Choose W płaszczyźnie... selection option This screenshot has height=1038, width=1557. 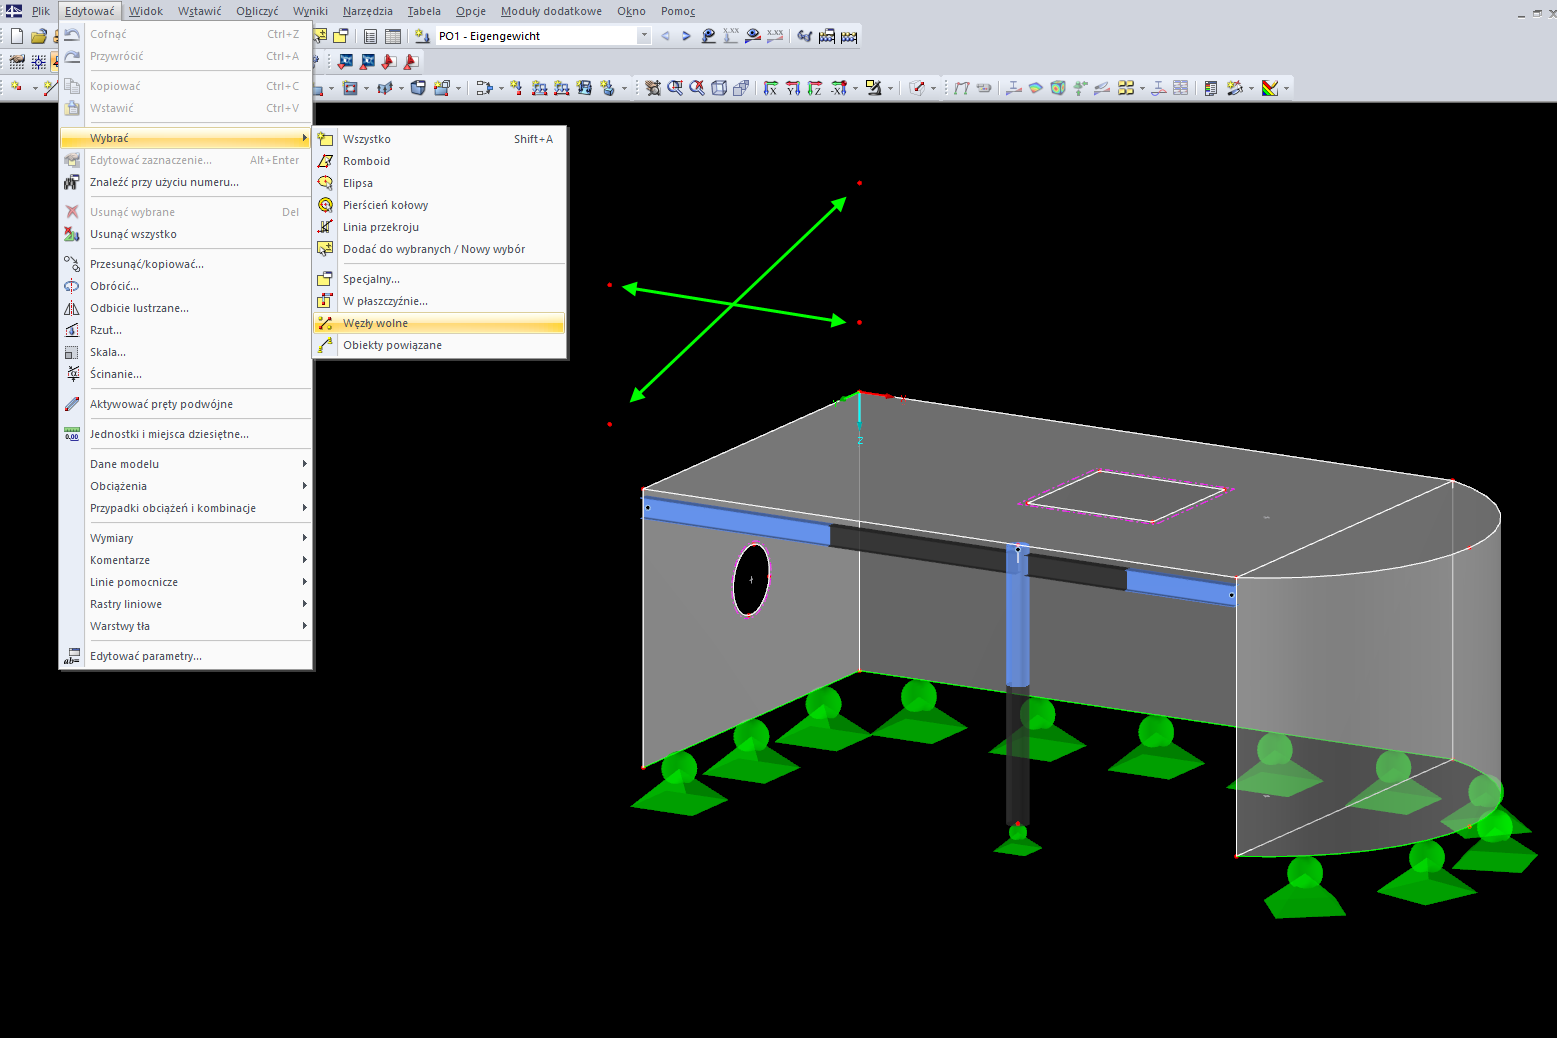point(440,301)
